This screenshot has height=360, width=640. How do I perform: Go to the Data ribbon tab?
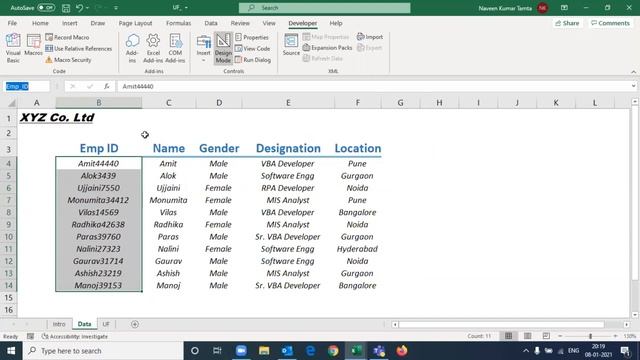pyautogui.click(x=211, y=23)
